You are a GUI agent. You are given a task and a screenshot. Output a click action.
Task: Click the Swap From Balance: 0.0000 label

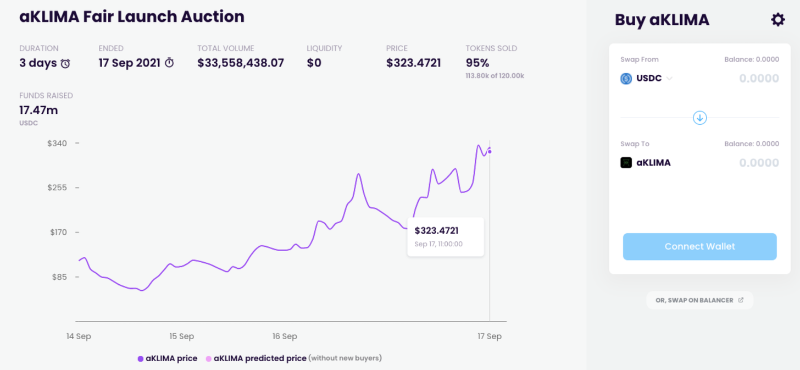point(752,59)
